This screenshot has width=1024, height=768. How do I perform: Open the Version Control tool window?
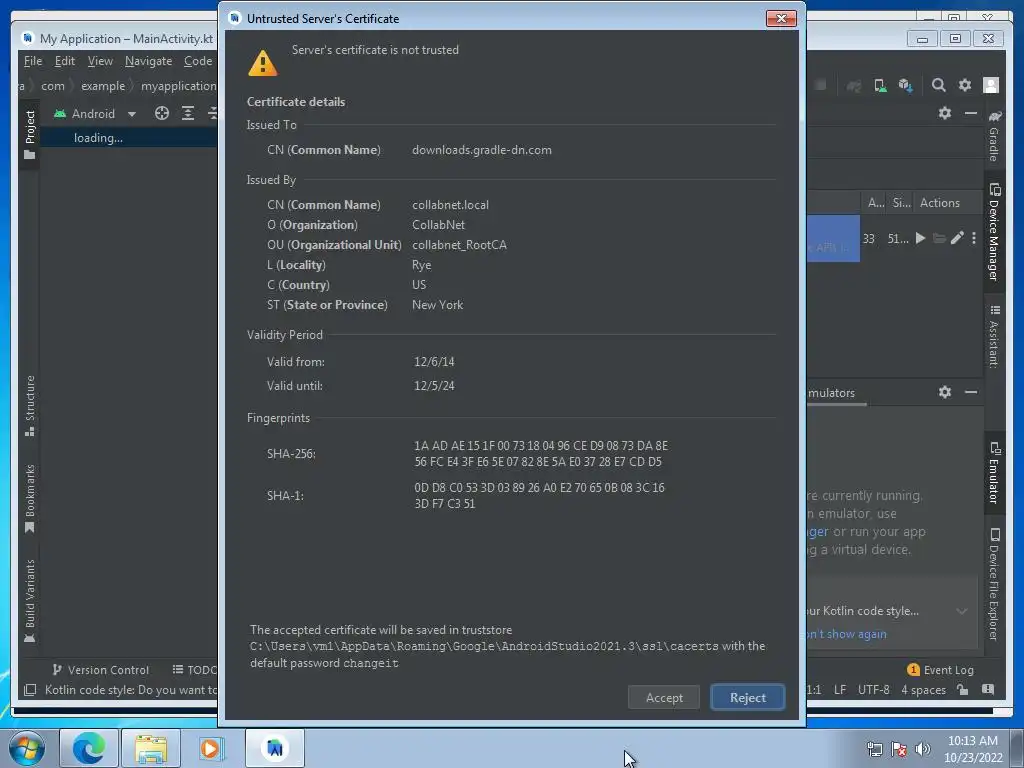pyautogui.click(x=101, y=669)
